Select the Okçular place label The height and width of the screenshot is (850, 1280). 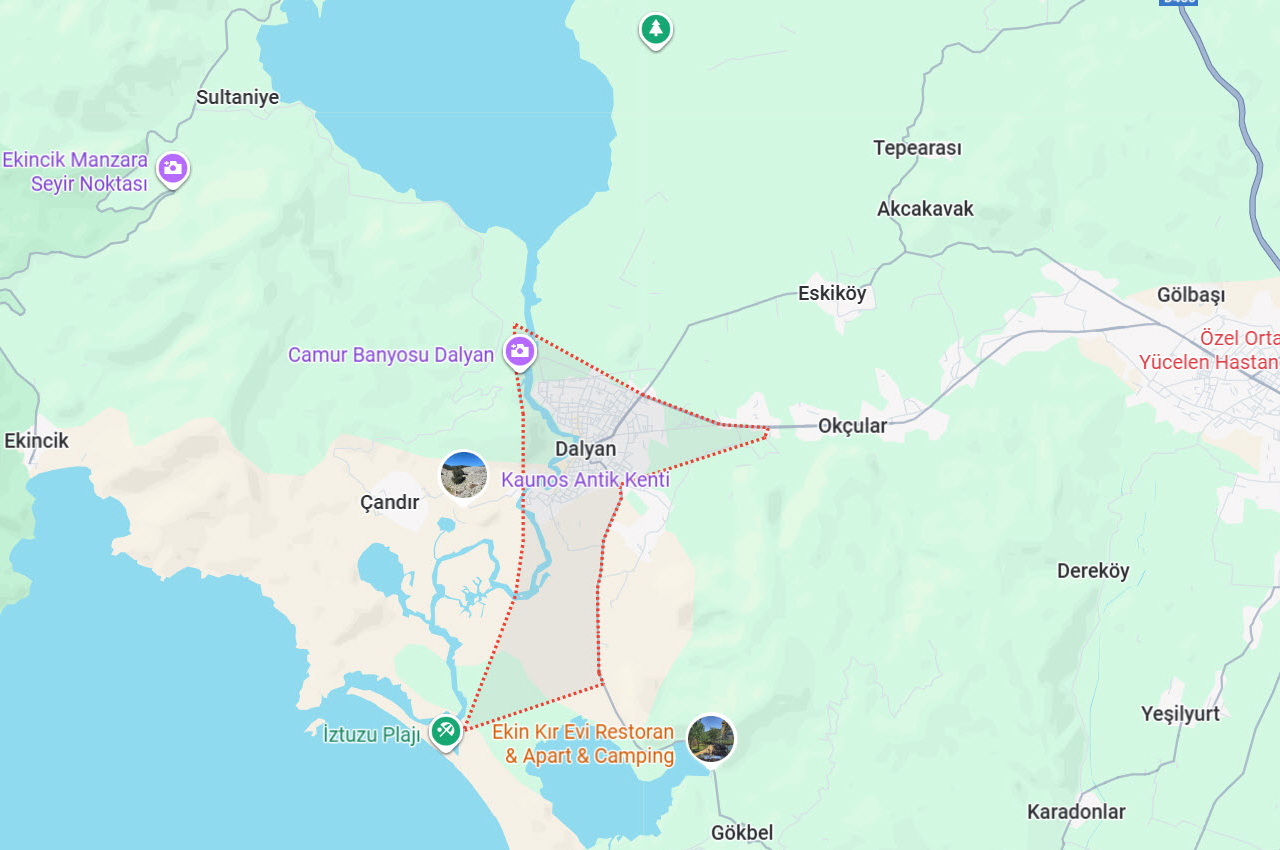pyautogui.click(x=852, y=426)
